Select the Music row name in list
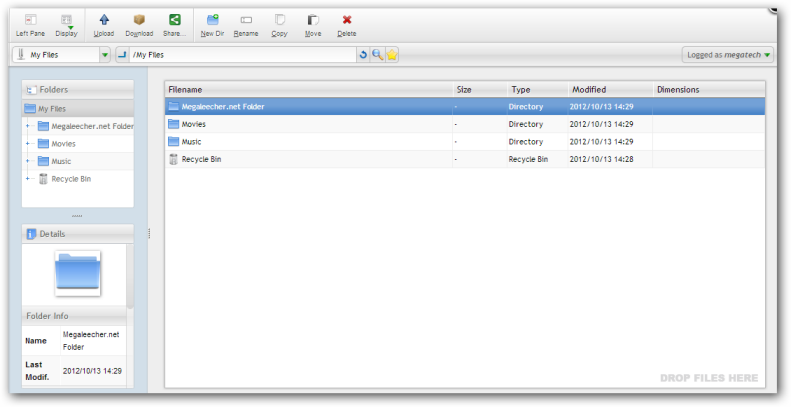The image size is (791, 407). pyautogui.click(x=191, y=142)
